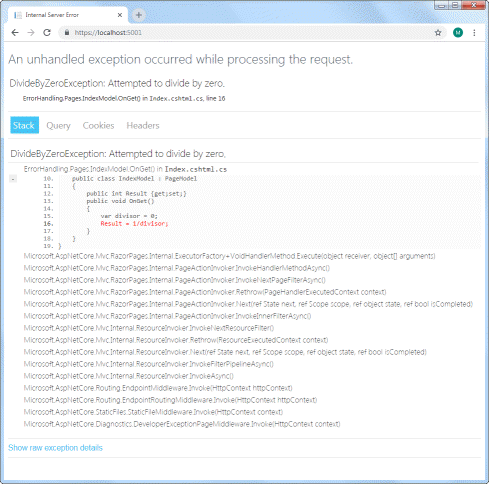489x484 pixels.
Task: Click InvokeFilterPipelineAsync() stack frame
Action: tap(148, 364)
